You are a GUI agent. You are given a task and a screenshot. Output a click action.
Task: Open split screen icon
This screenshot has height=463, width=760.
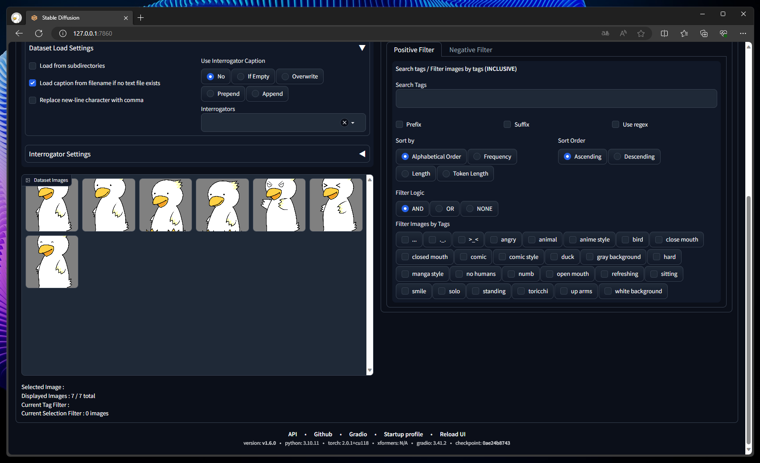click(x=665, y=33)
